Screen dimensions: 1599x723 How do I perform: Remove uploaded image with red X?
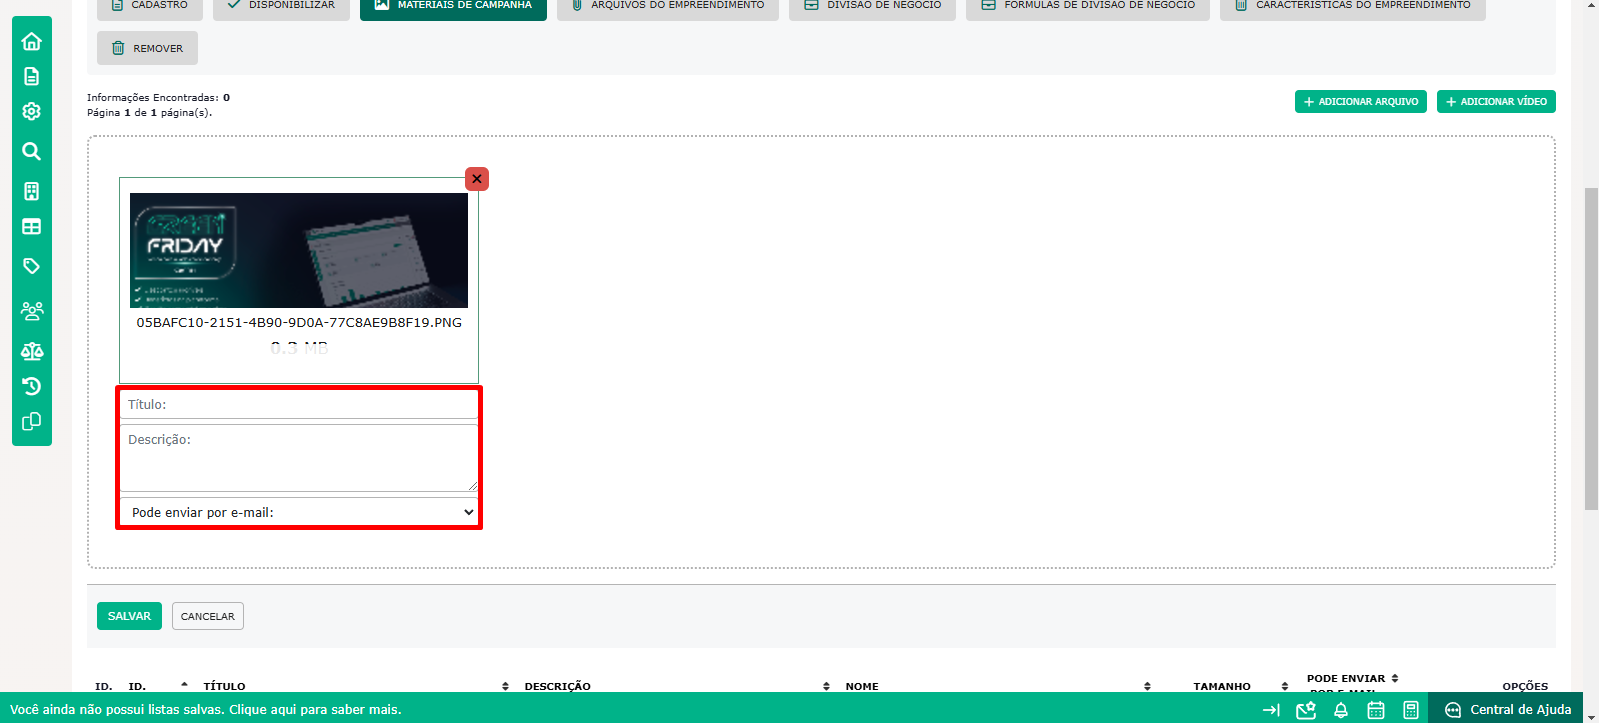[x=477, y=179]
